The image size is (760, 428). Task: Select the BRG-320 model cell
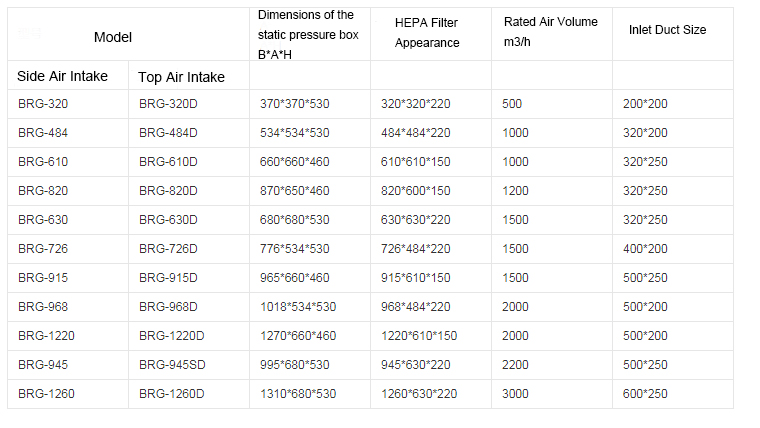click(x=43, y=104)
